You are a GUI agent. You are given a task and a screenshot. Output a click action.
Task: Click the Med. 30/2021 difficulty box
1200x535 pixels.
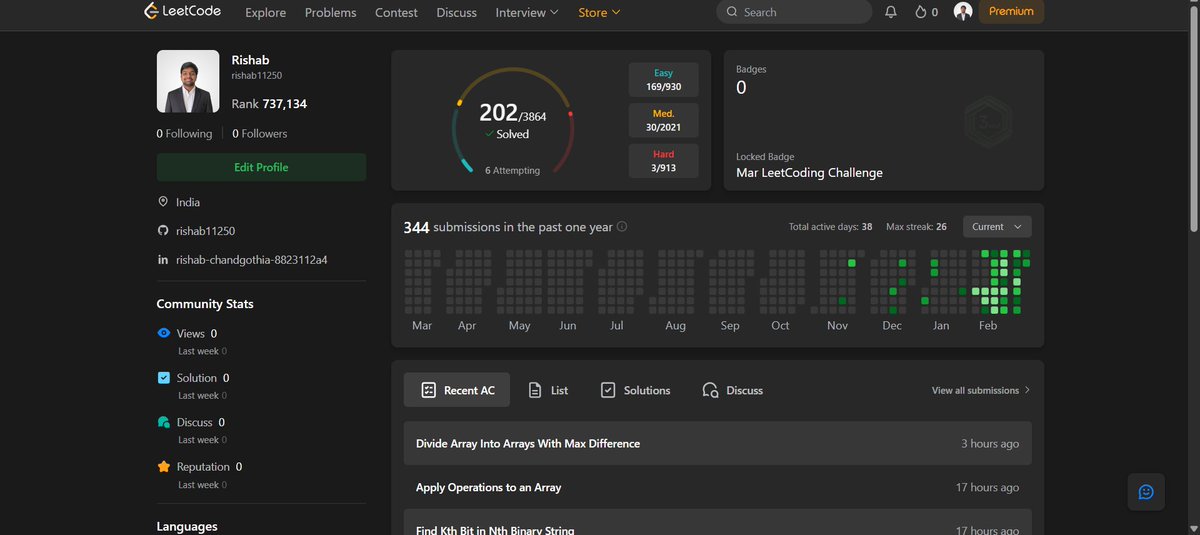coord(664,121)
